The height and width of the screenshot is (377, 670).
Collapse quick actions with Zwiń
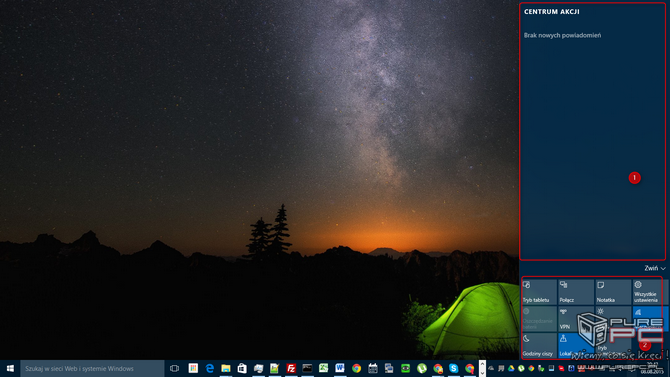(655, 268)
